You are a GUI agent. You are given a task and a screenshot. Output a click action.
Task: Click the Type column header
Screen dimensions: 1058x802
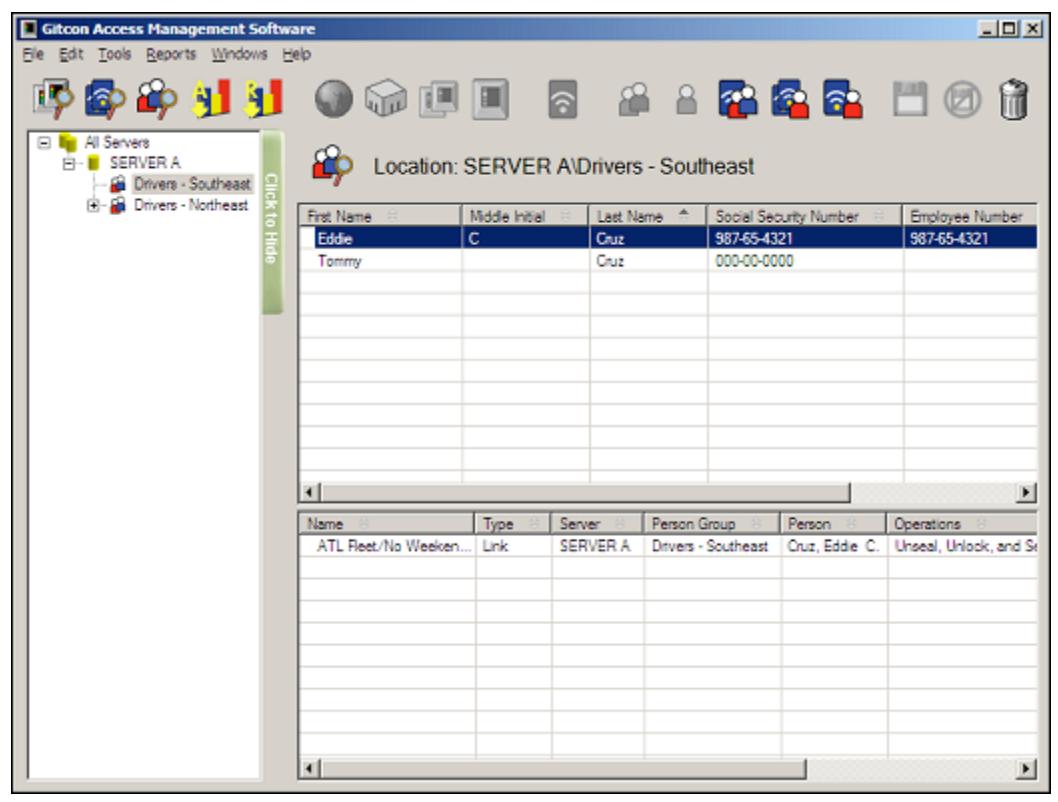[513, 523]
